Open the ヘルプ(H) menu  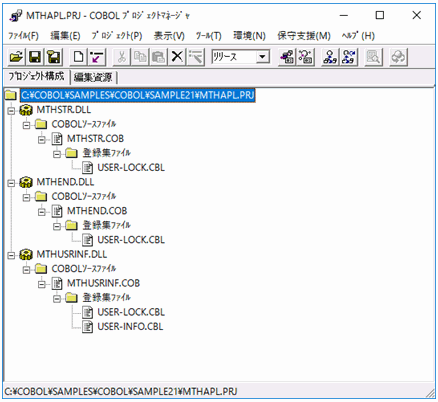[x=358, y=36]
